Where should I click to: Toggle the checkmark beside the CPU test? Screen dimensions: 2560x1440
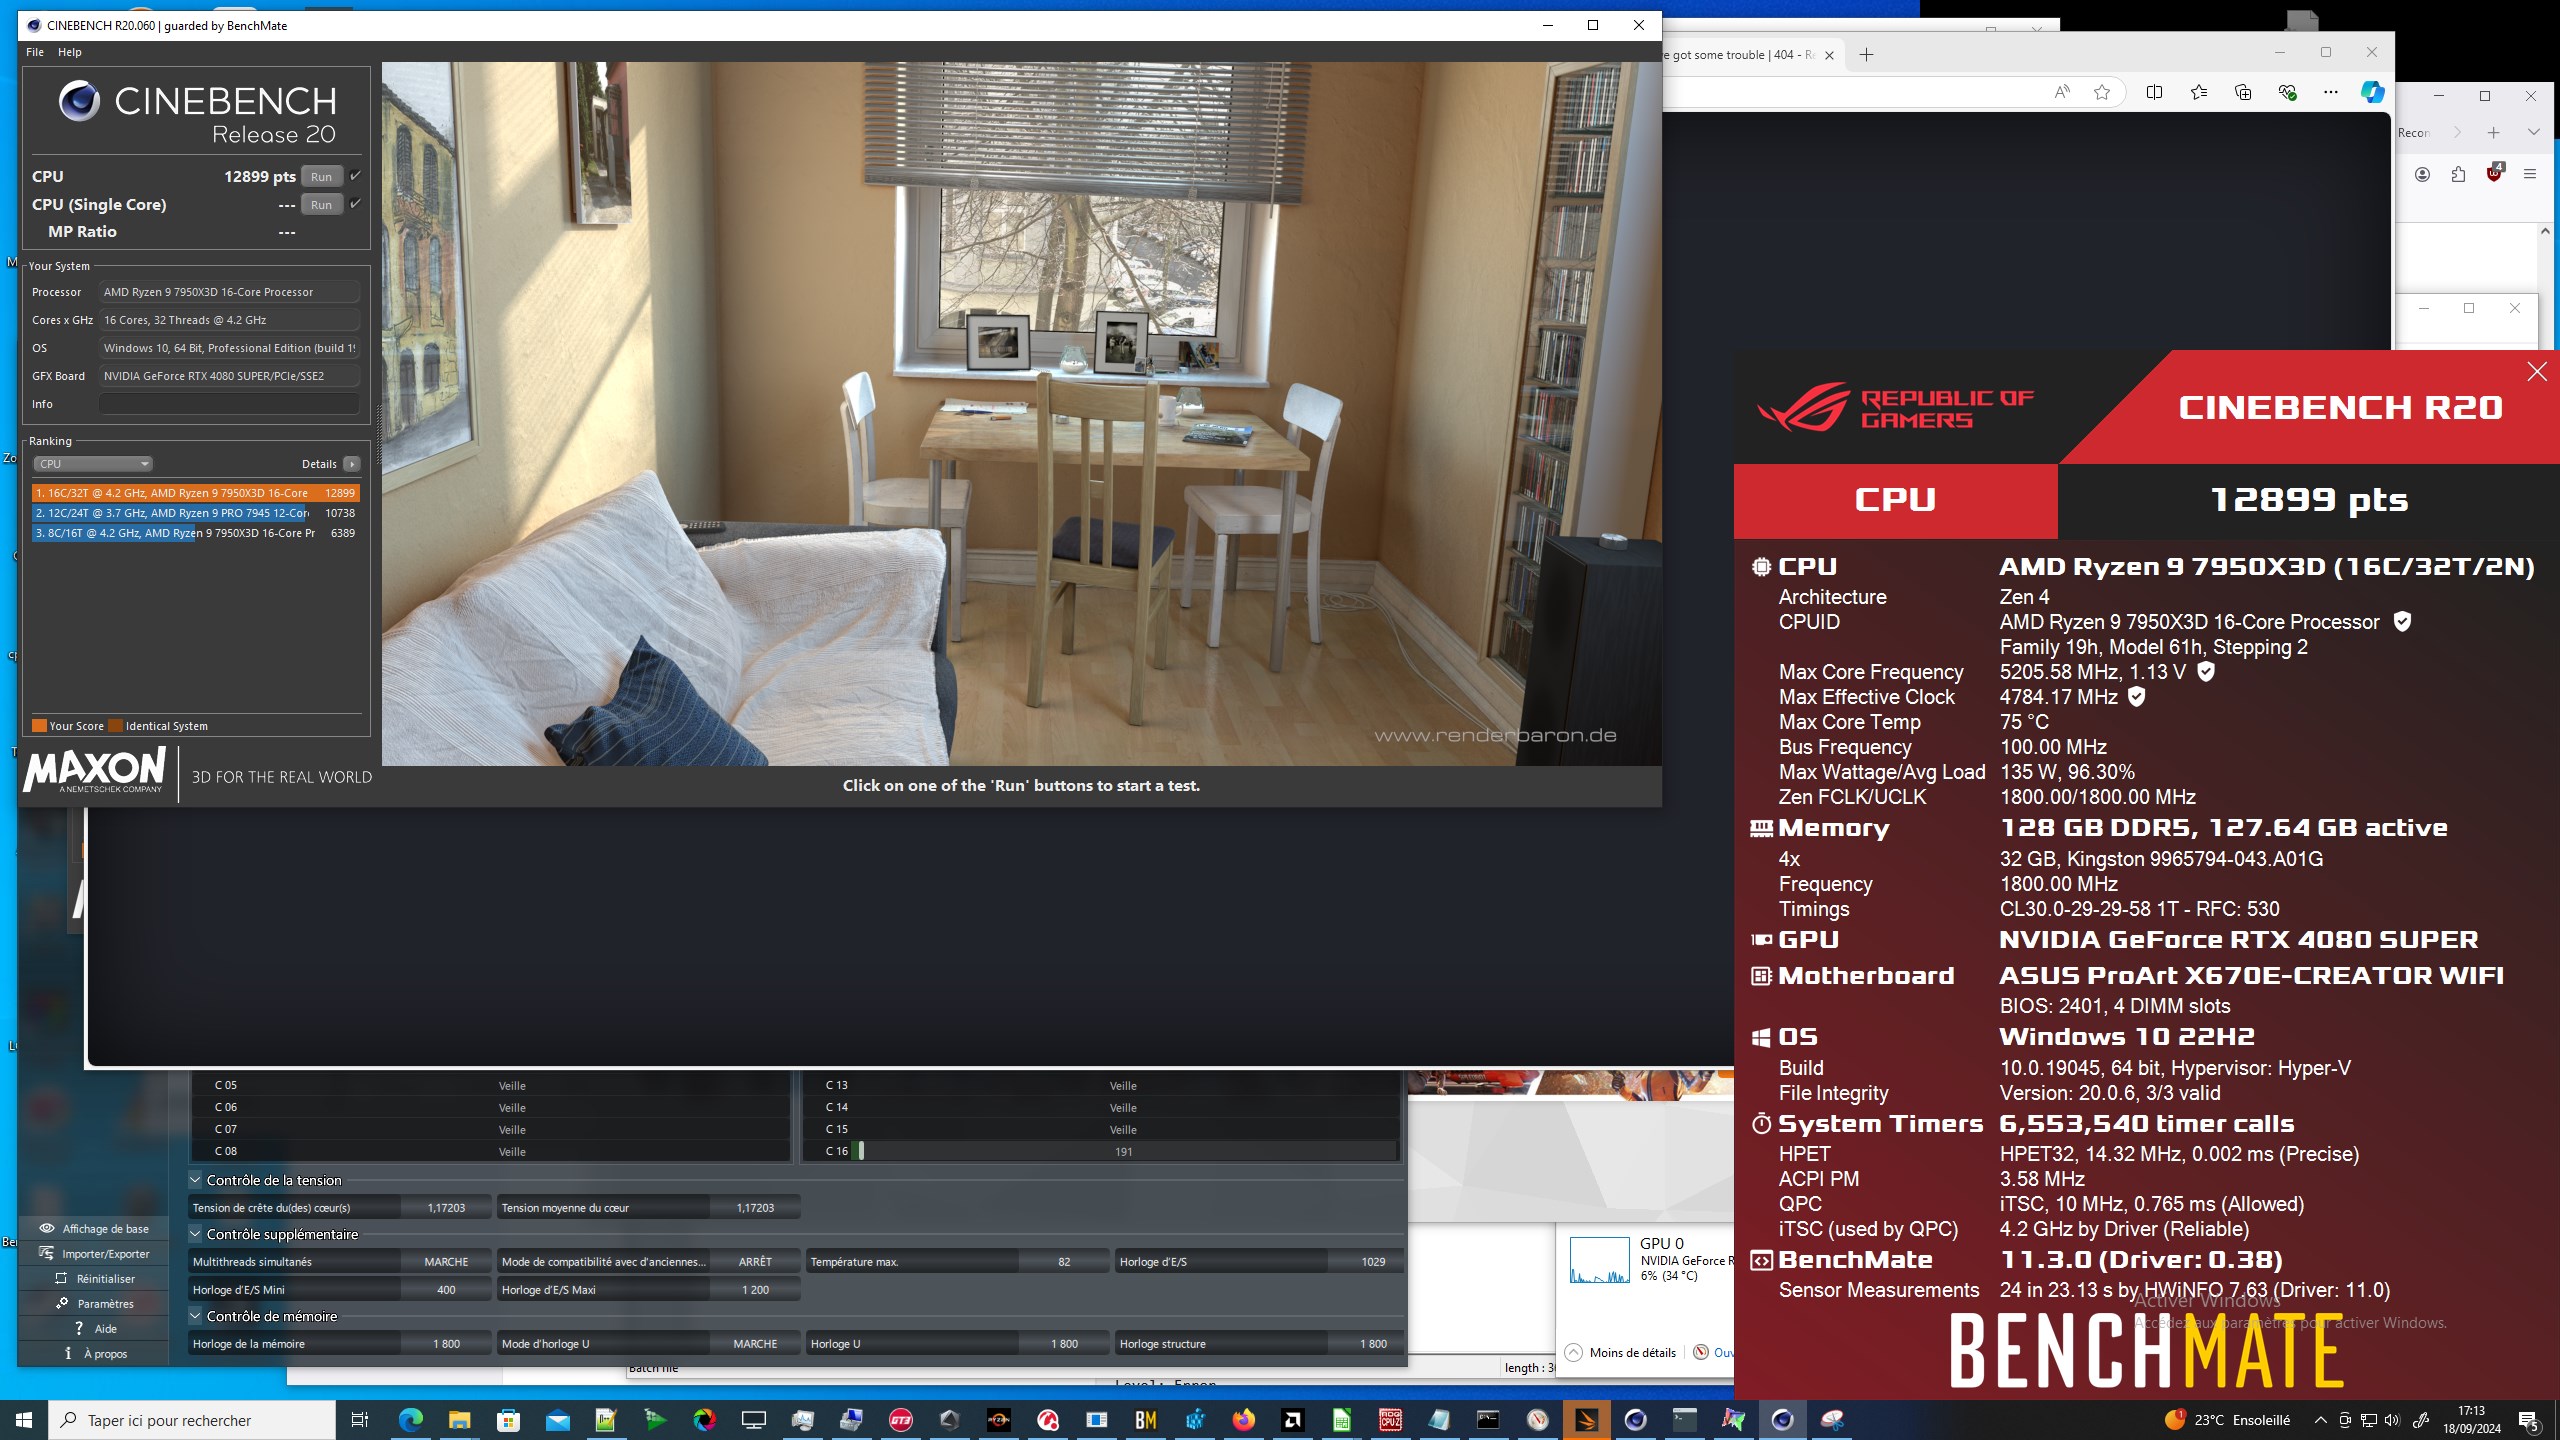coord(355,176)
